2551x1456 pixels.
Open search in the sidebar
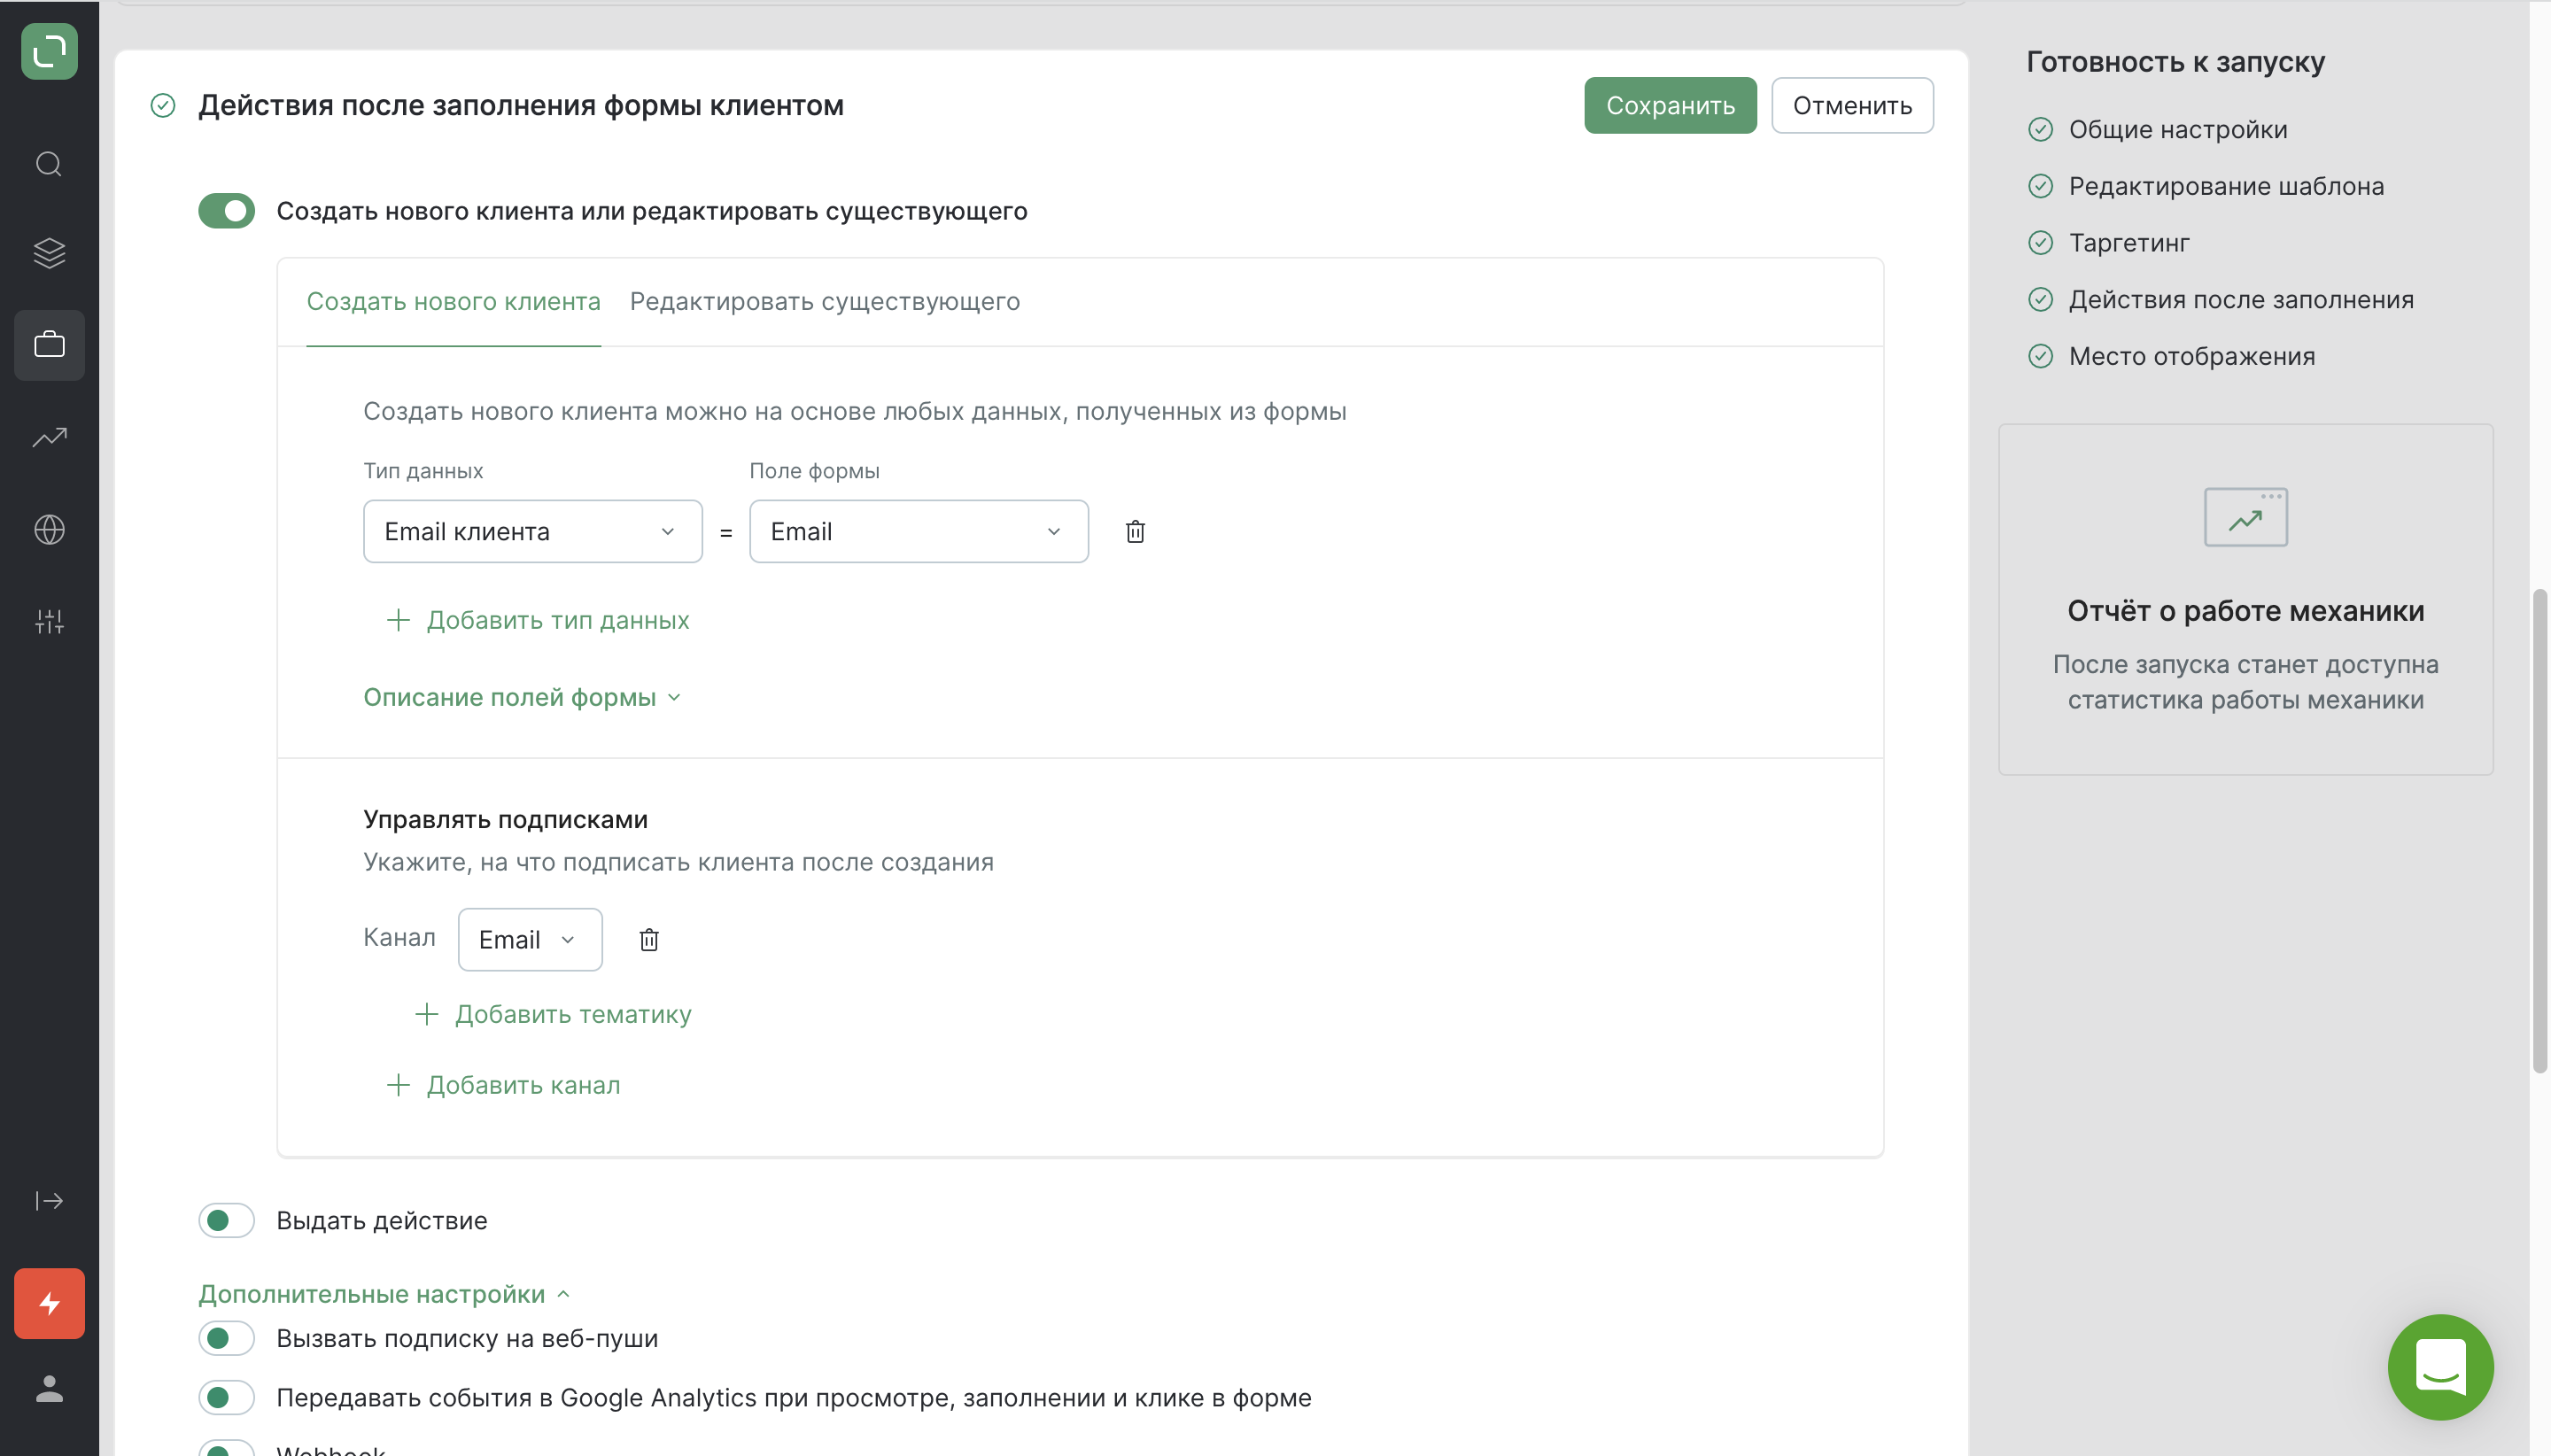[49, 163]
